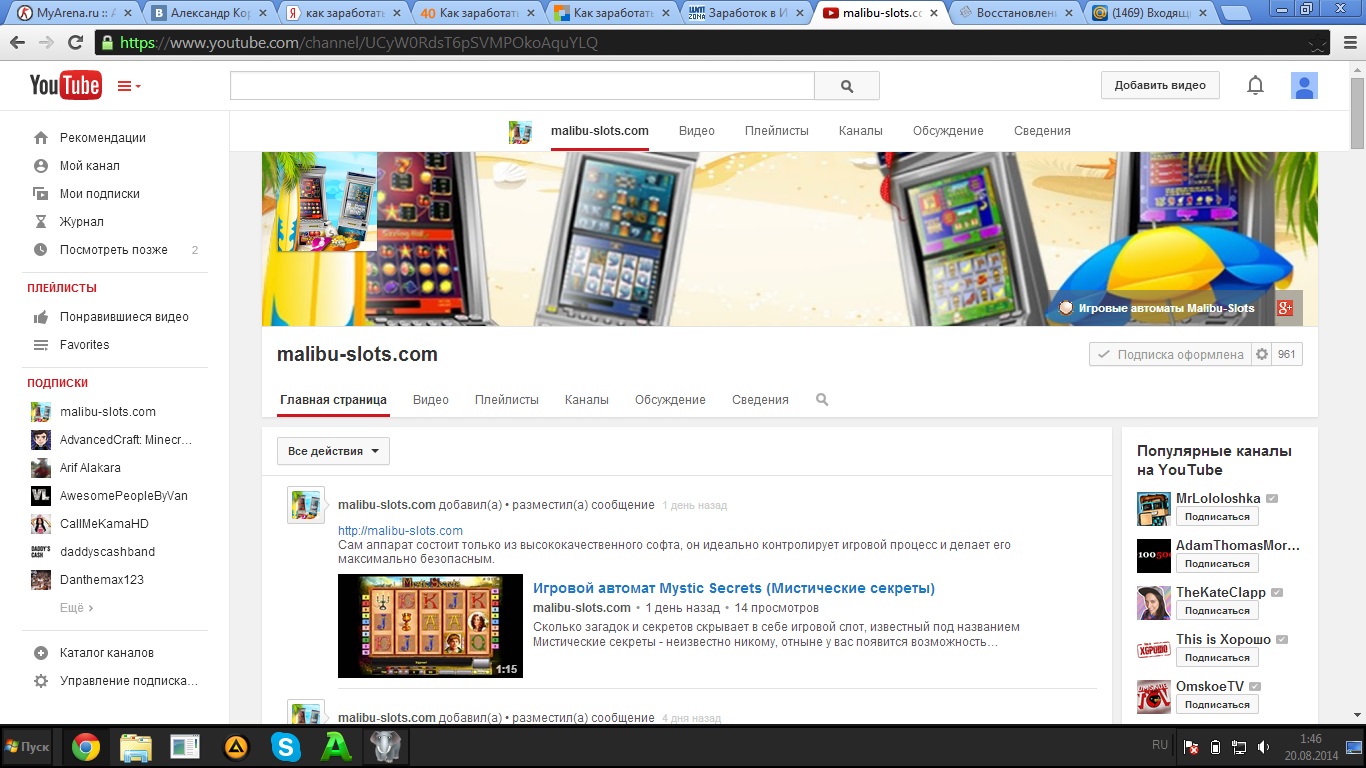The height and width of the screenshot is (768, 1366).
Task: Open the guide menu next to YouTube logo
Action: tap(129, 86)
